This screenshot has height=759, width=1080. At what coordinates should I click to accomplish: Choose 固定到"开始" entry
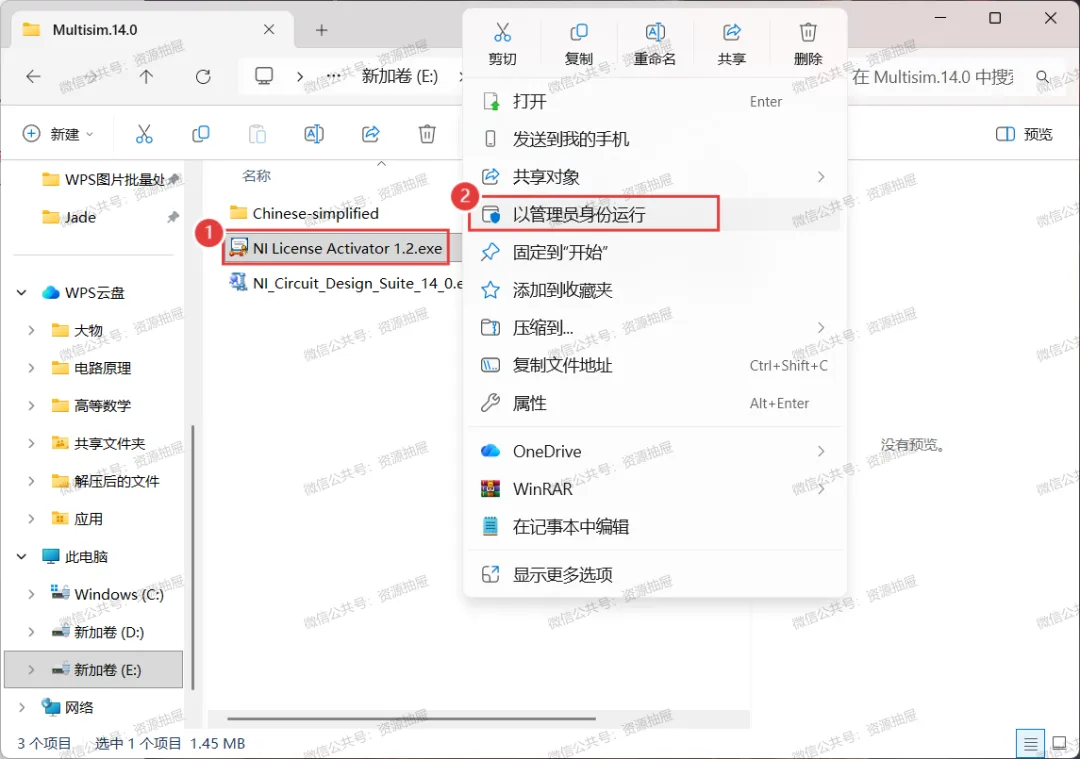[654, 252]
